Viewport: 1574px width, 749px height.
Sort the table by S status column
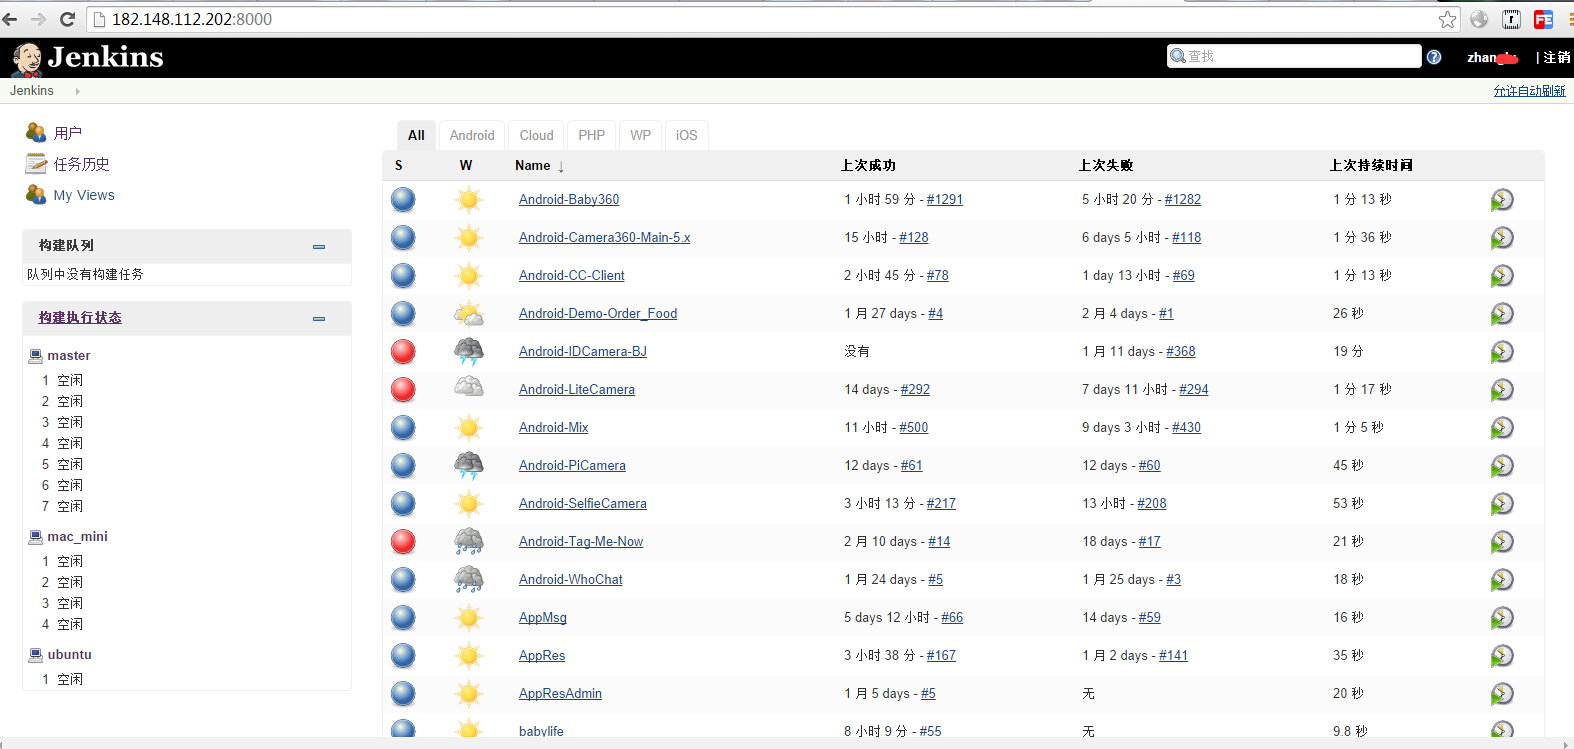click(399, 166)
